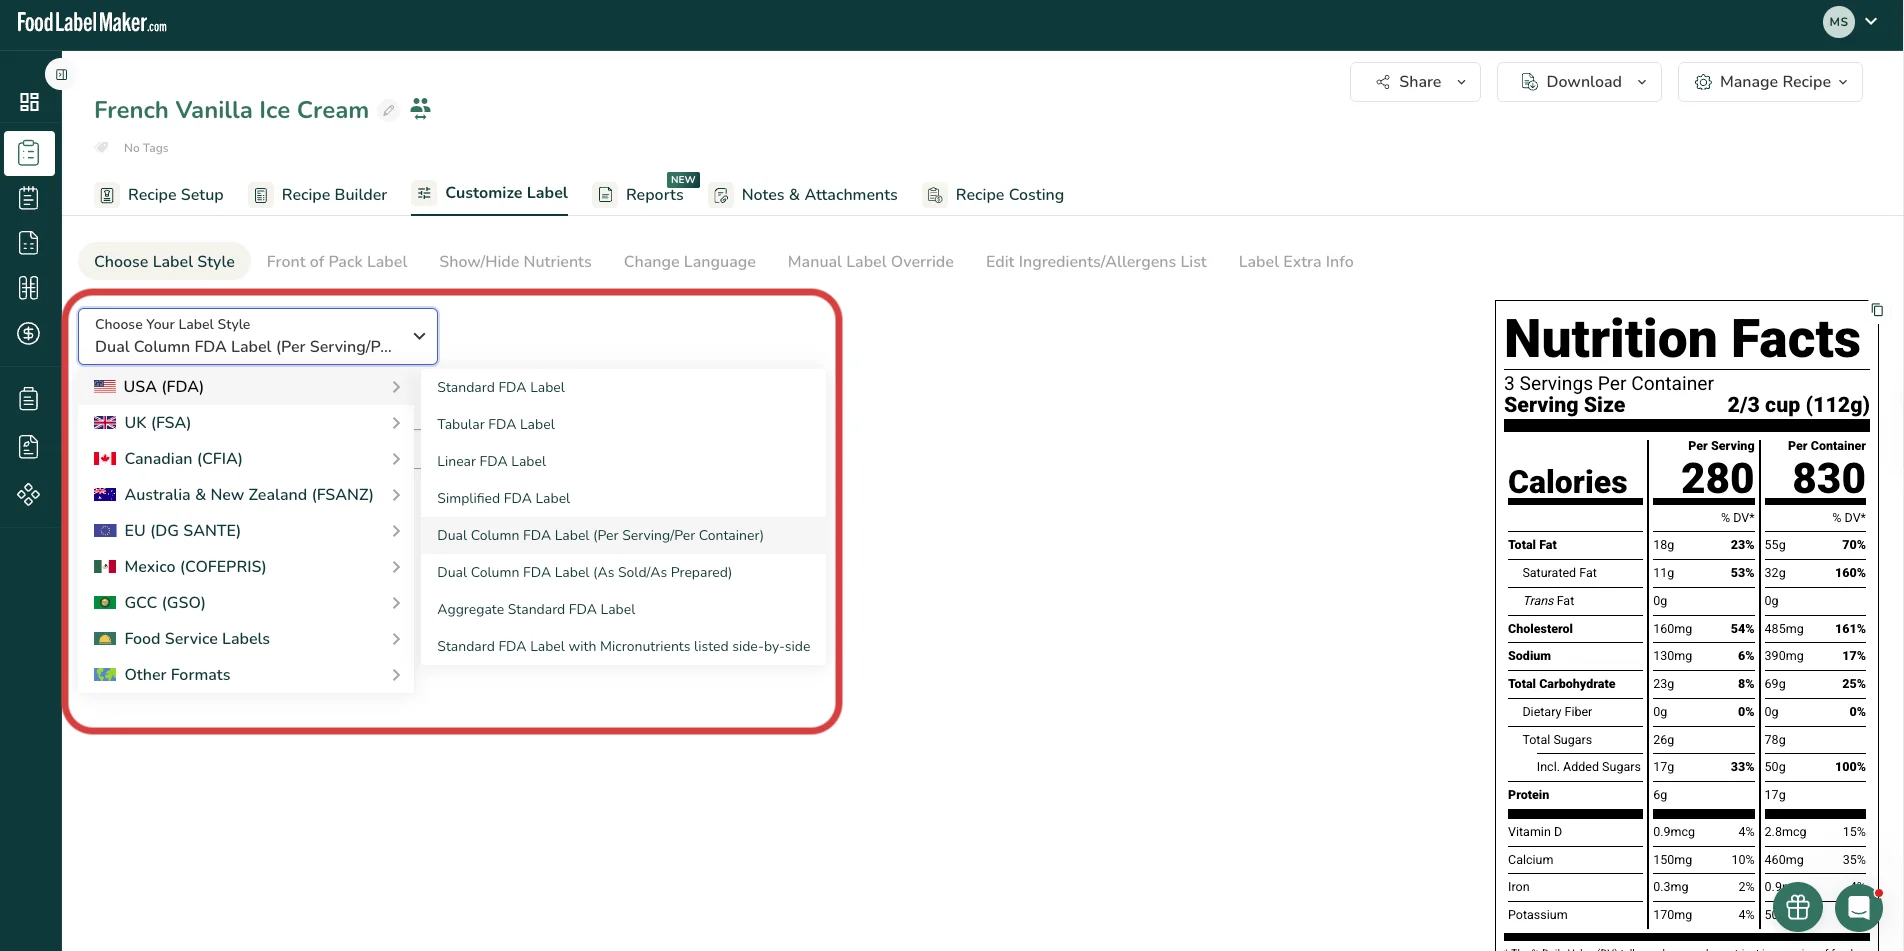Copy label using icon above Nutrition Facts
Image resolution: width=1904 pixels, height=951 pixels.
click(1877, 310)
